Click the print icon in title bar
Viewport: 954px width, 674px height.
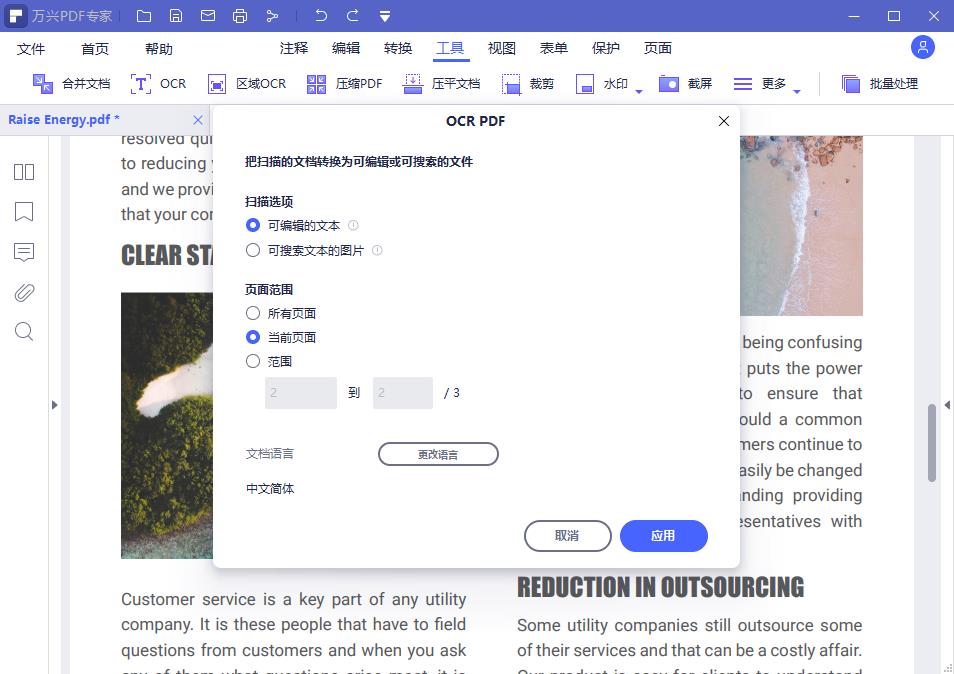240,16
